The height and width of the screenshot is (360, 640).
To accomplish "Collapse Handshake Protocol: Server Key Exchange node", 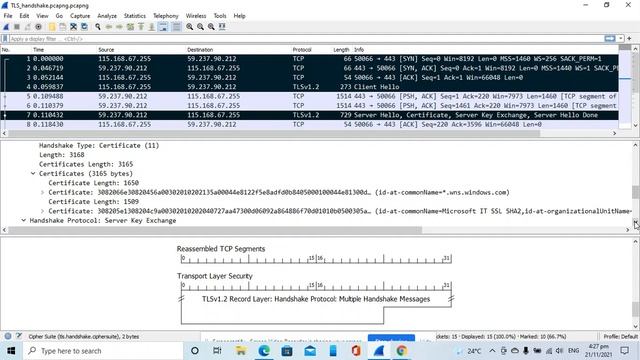I will (24, 220).
